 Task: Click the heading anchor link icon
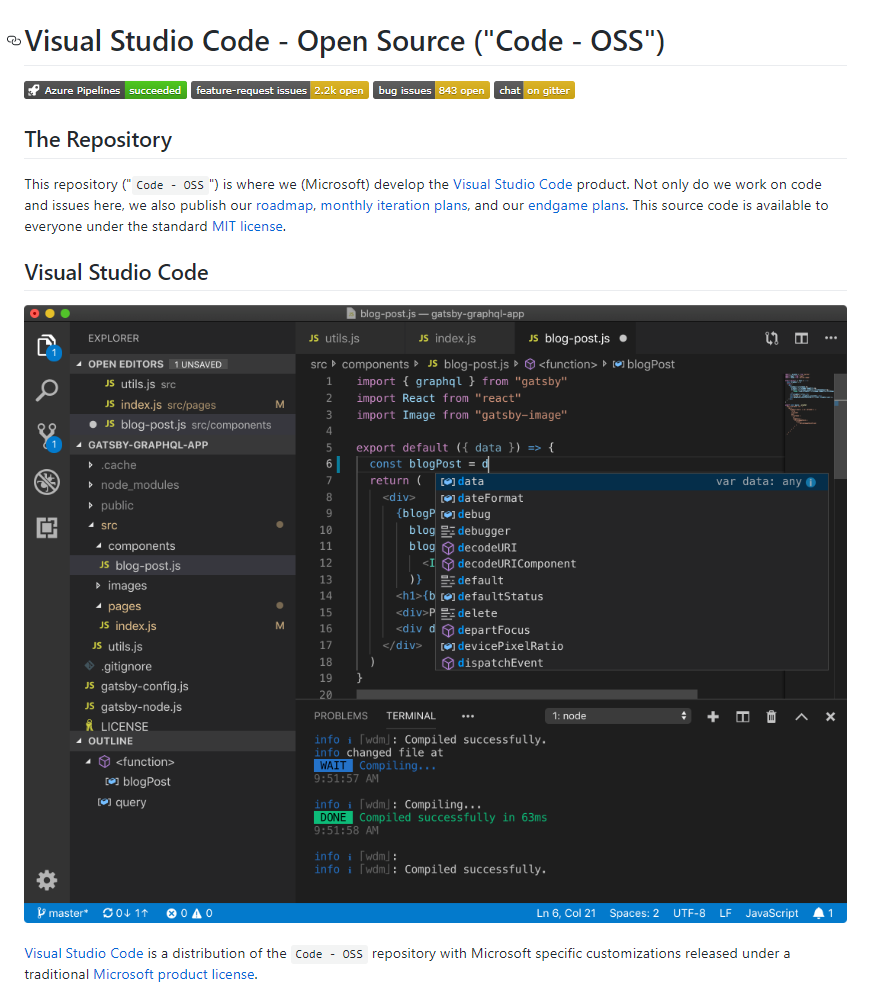click(x=14, y=41)
